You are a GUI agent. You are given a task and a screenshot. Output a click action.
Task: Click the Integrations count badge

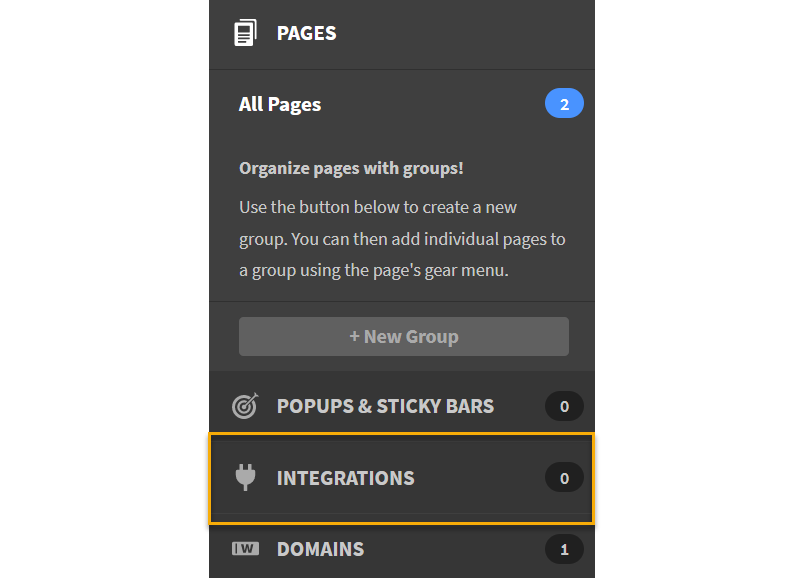(x=564, y=478)
